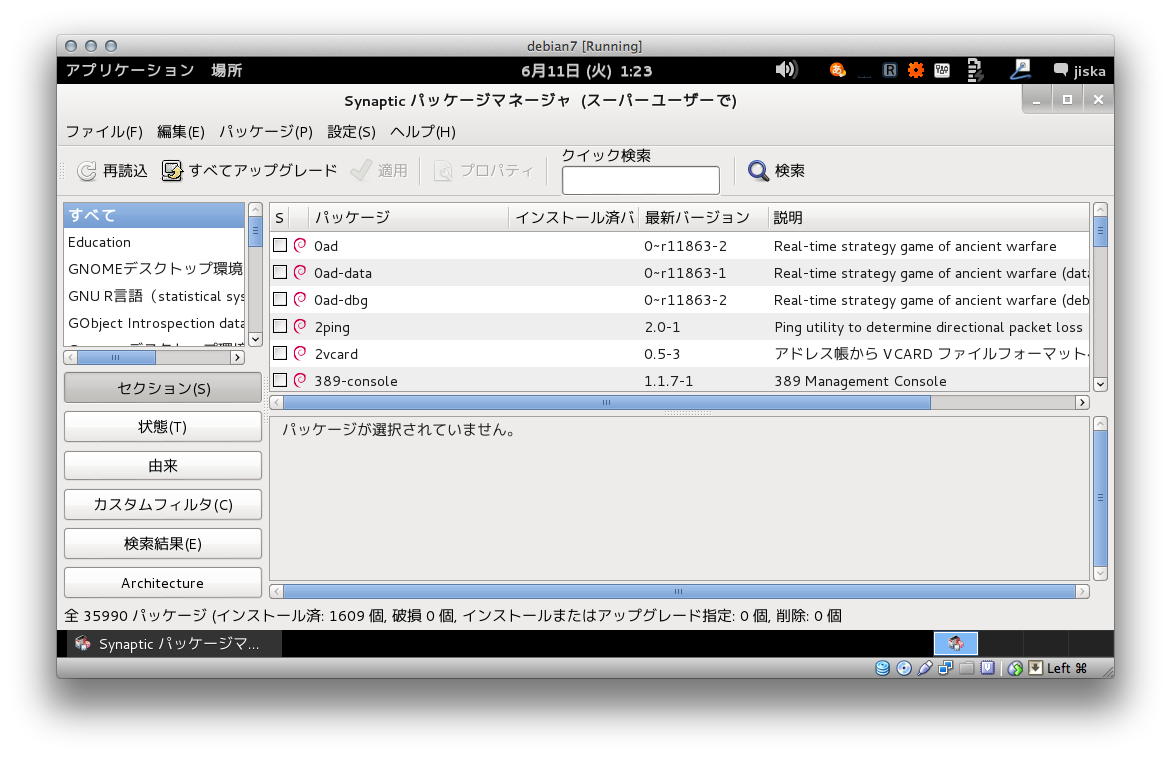Click section list scrollbar up arrow
The width and height of the screenshot is (1171, 757).
pyautogui.click(x=255, y=210)
